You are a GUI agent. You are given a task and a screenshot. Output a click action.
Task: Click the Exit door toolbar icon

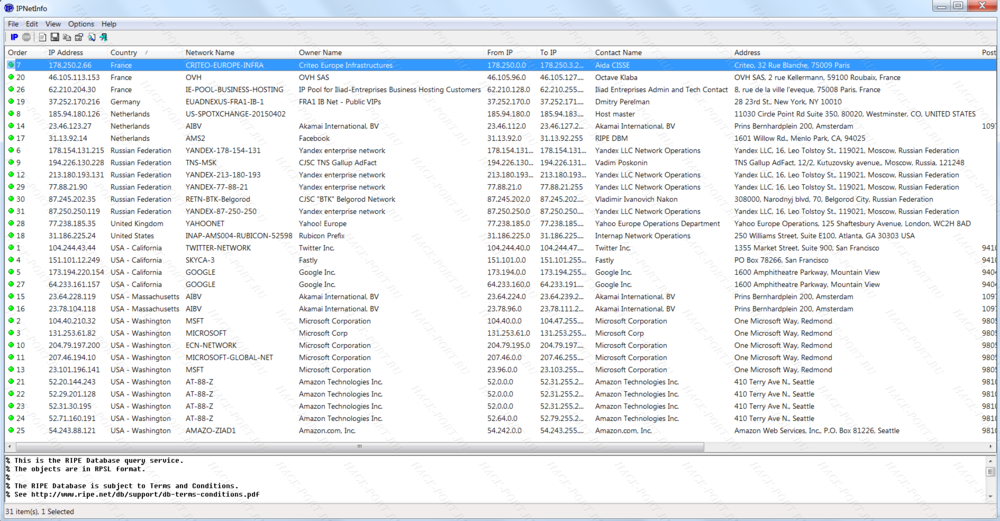[103, 38]
